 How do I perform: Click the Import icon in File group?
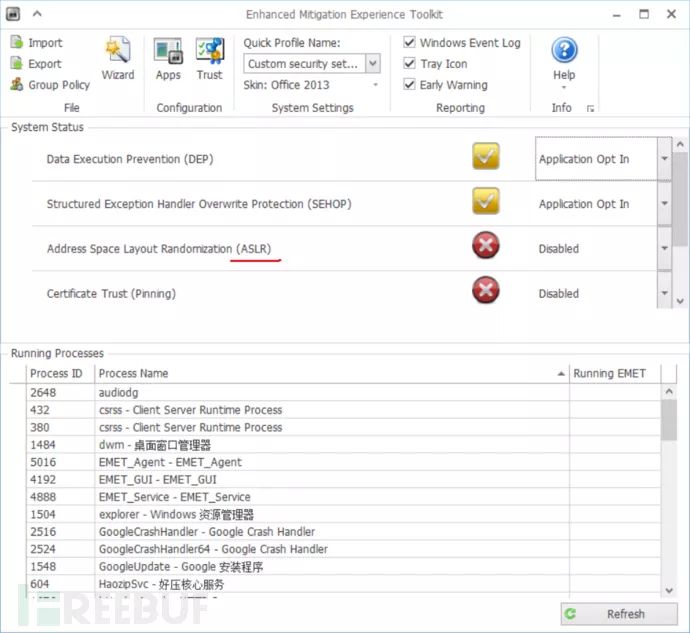(x=17, y=42)
